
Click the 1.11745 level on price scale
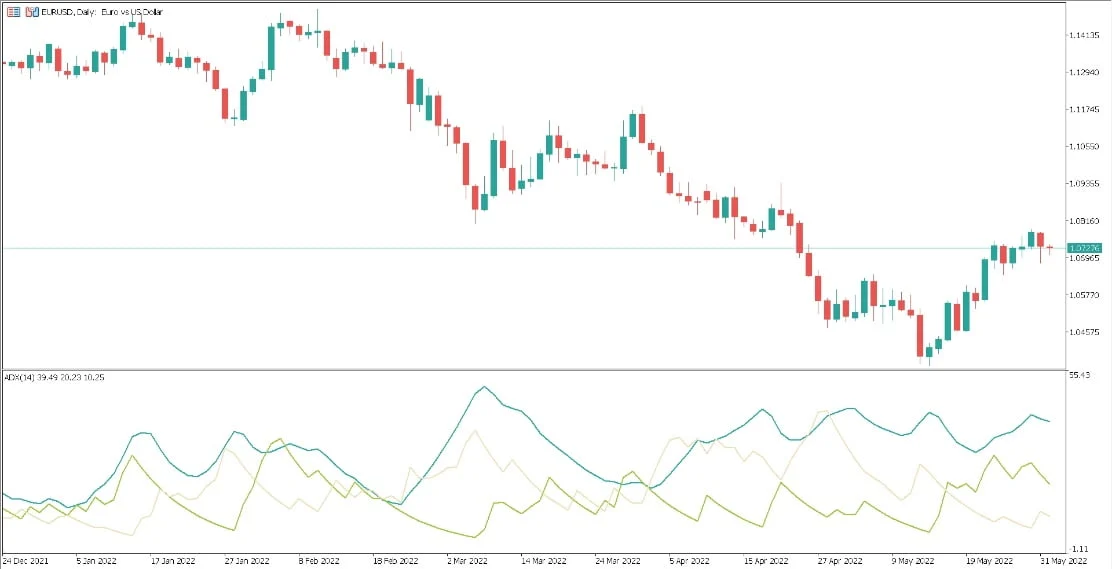pos(1084,109)
